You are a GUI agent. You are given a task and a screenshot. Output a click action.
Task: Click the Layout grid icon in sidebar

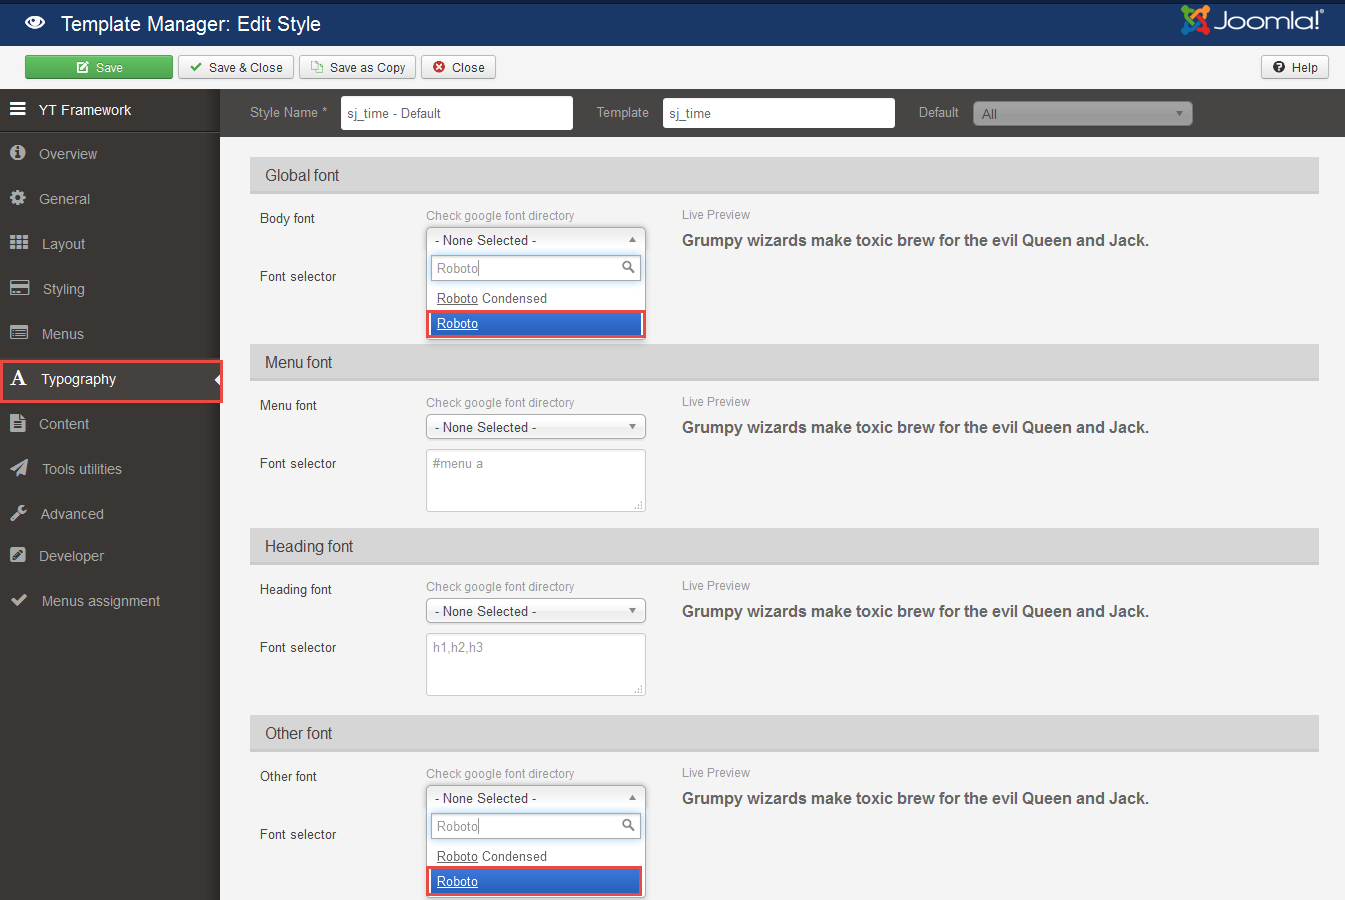click(x=19, y=243)
